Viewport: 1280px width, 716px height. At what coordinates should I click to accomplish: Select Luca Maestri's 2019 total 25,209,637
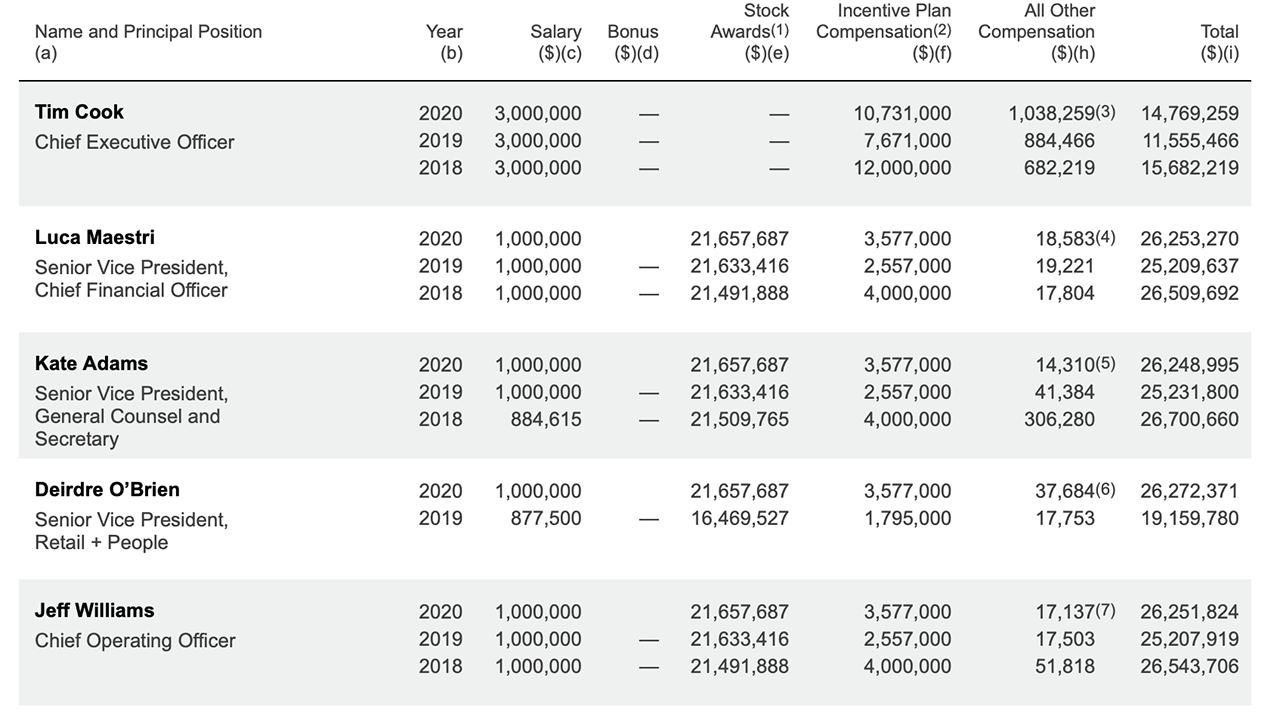pyautogui.click(x=1190, y=266)
